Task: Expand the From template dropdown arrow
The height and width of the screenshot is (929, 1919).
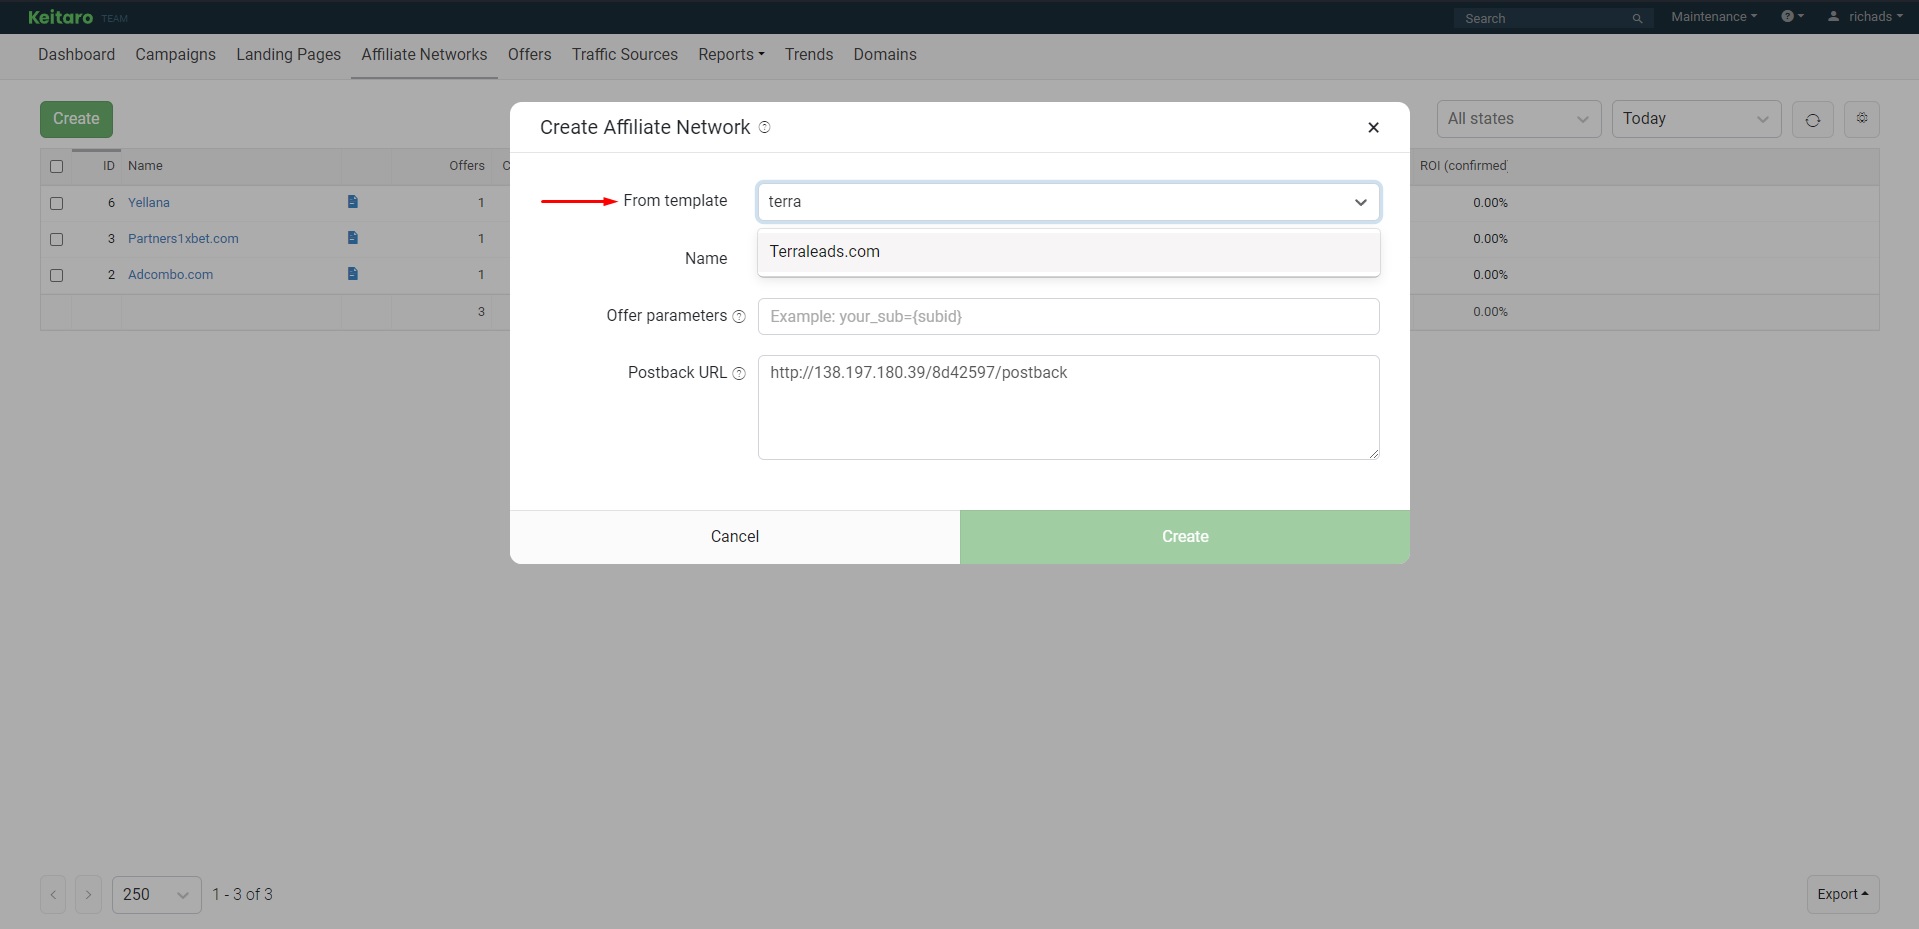Action: pos(1360,202)
